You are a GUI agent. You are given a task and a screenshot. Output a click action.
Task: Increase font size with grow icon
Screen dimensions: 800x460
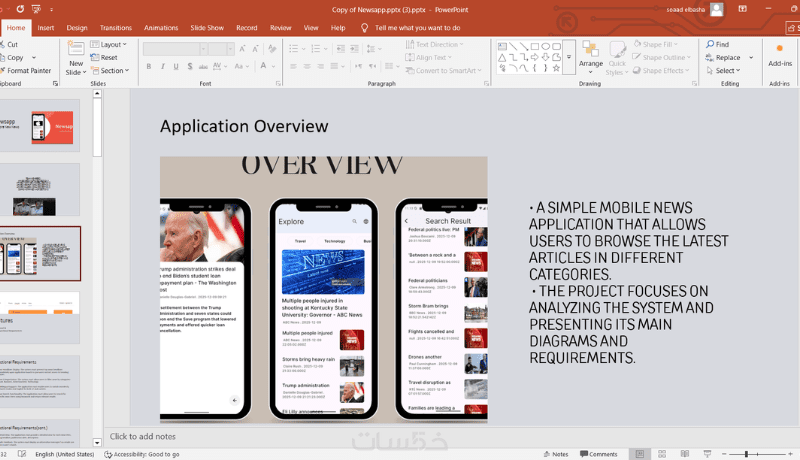(x=242, y=49)
